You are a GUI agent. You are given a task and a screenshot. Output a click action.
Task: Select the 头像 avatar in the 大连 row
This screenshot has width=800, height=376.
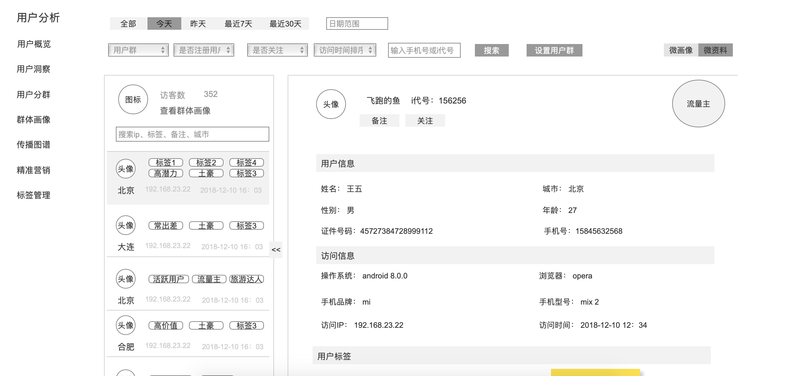(126, 225)
